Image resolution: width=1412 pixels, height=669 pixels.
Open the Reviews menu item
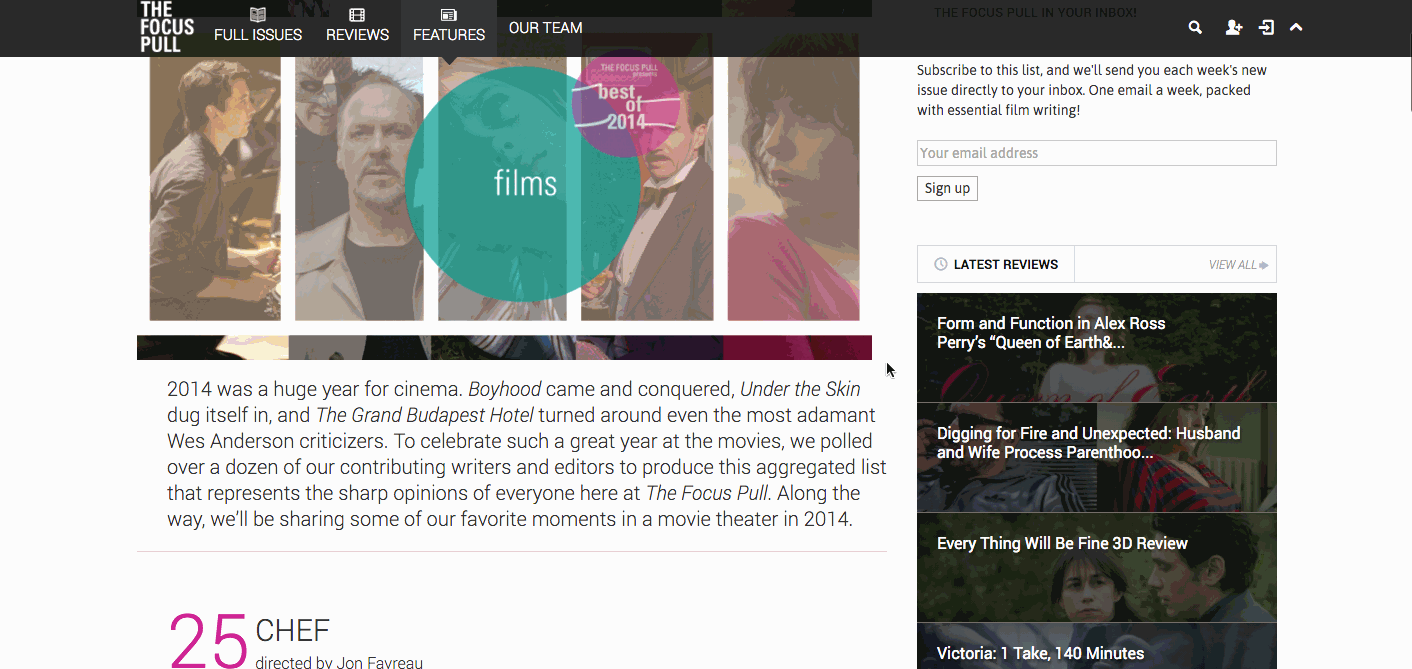(357, 27)
